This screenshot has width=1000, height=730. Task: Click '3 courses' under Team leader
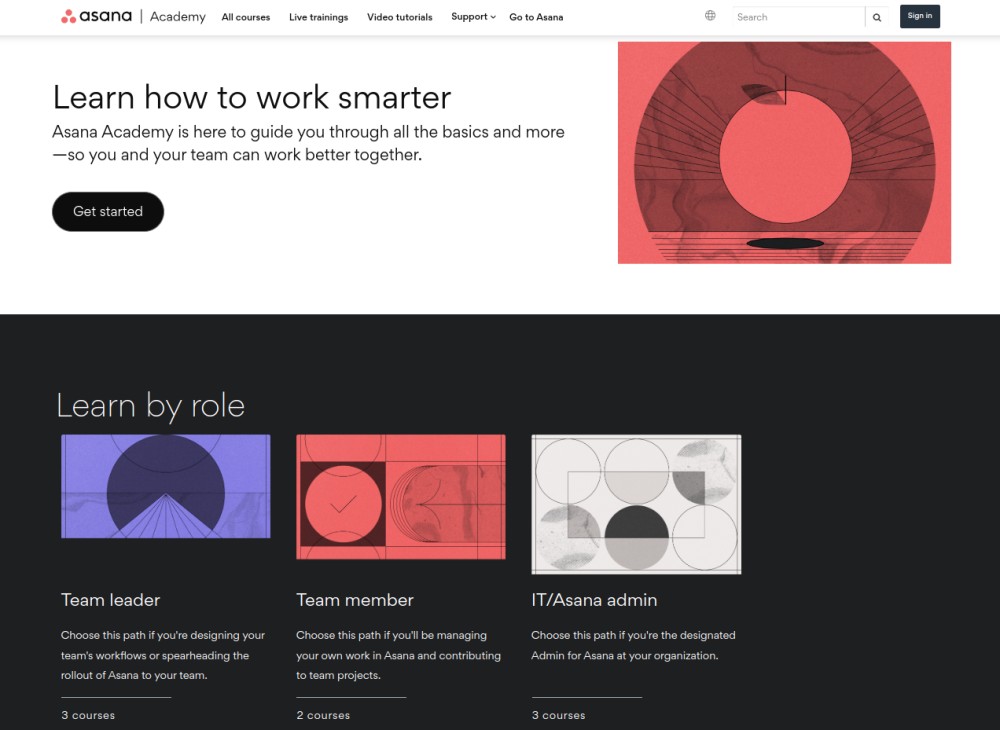click(x=88, y=715)
